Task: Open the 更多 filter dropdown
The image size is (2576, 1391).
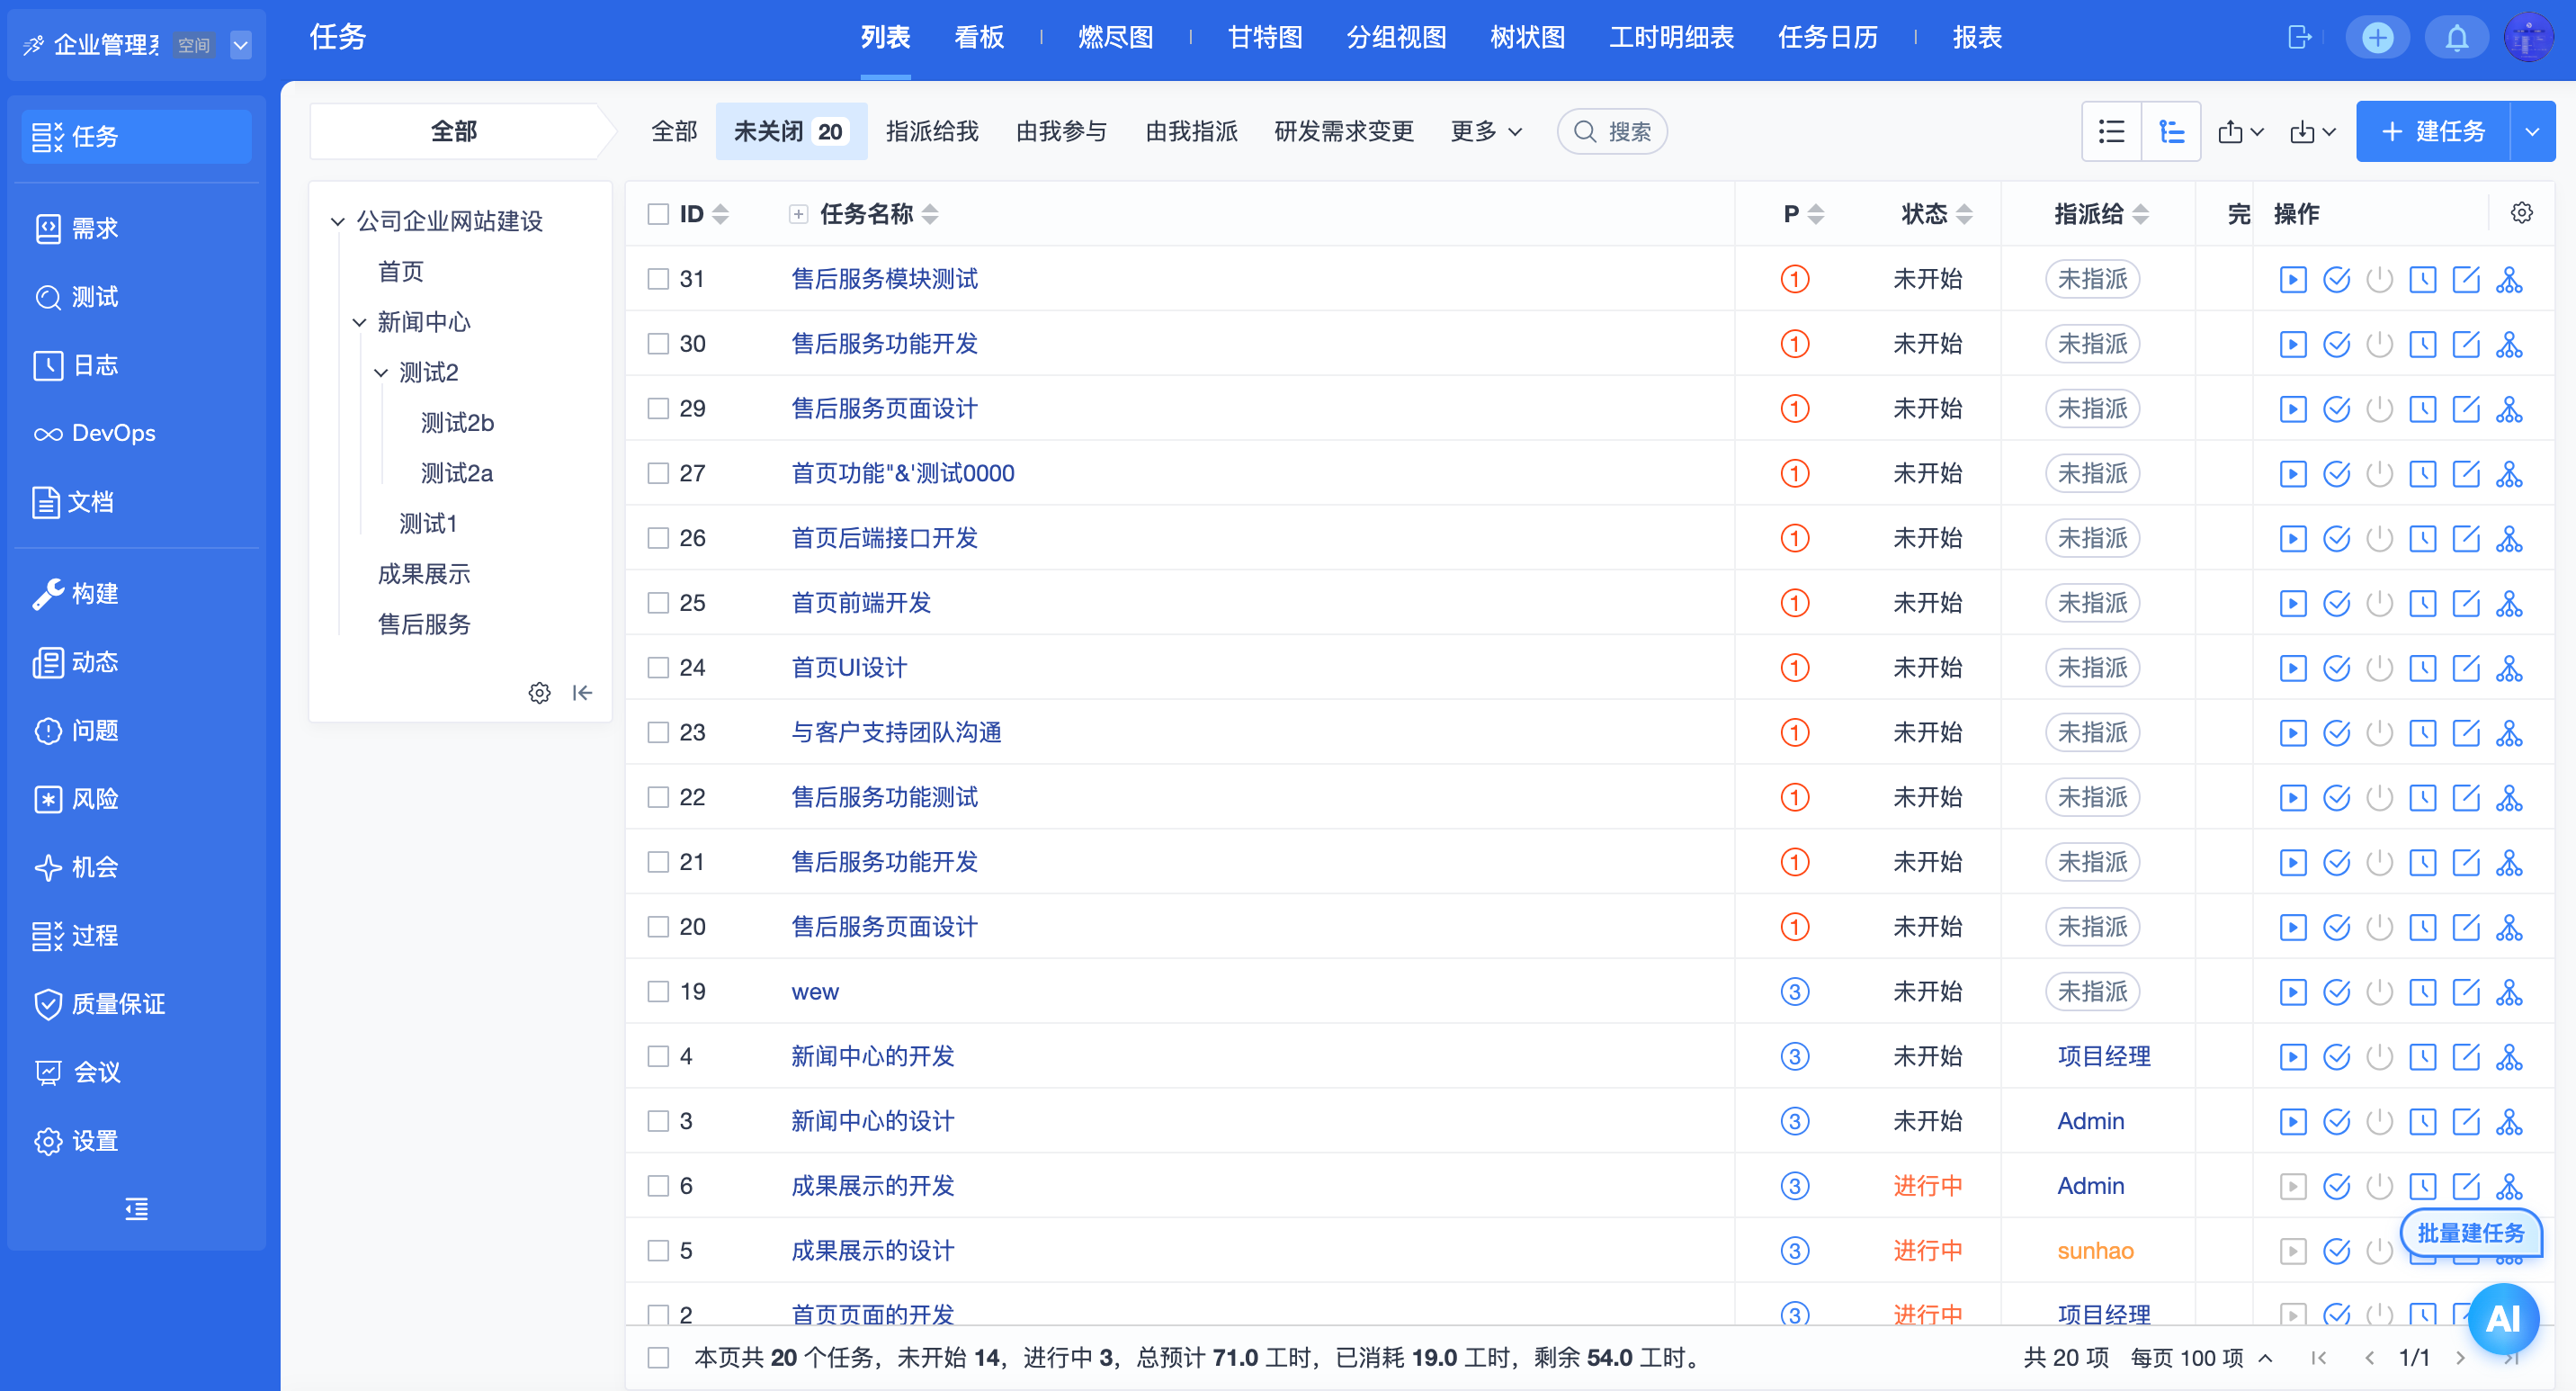Action: (1486, 131)
